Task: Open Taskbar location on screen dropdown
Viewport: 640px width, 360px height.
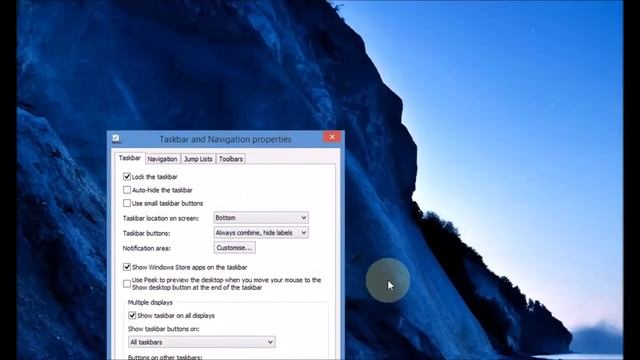Action: (x=261, y=218)
